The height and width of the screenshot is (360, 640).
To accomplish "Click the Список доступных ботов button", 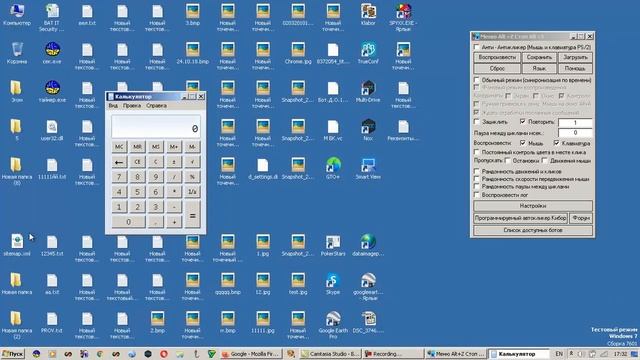I will (x=533, y=230).
